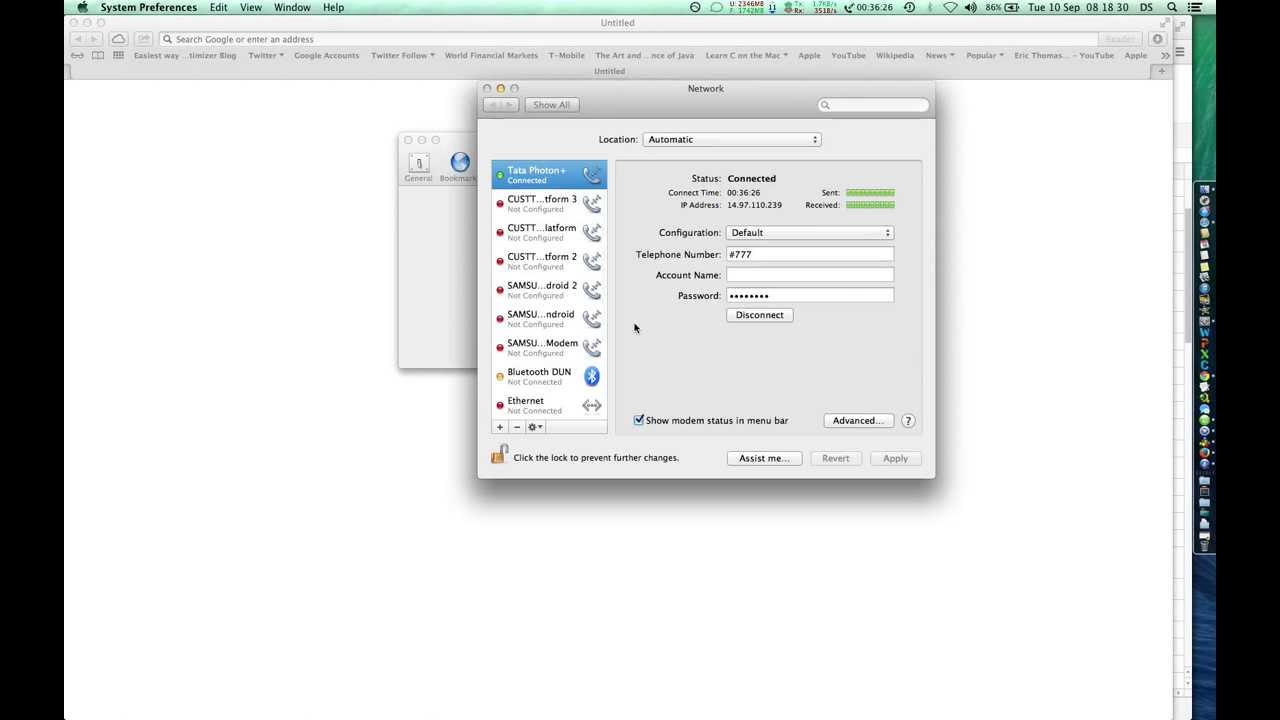Click the Tata Photon+ modem phone icon

[592, 175]
